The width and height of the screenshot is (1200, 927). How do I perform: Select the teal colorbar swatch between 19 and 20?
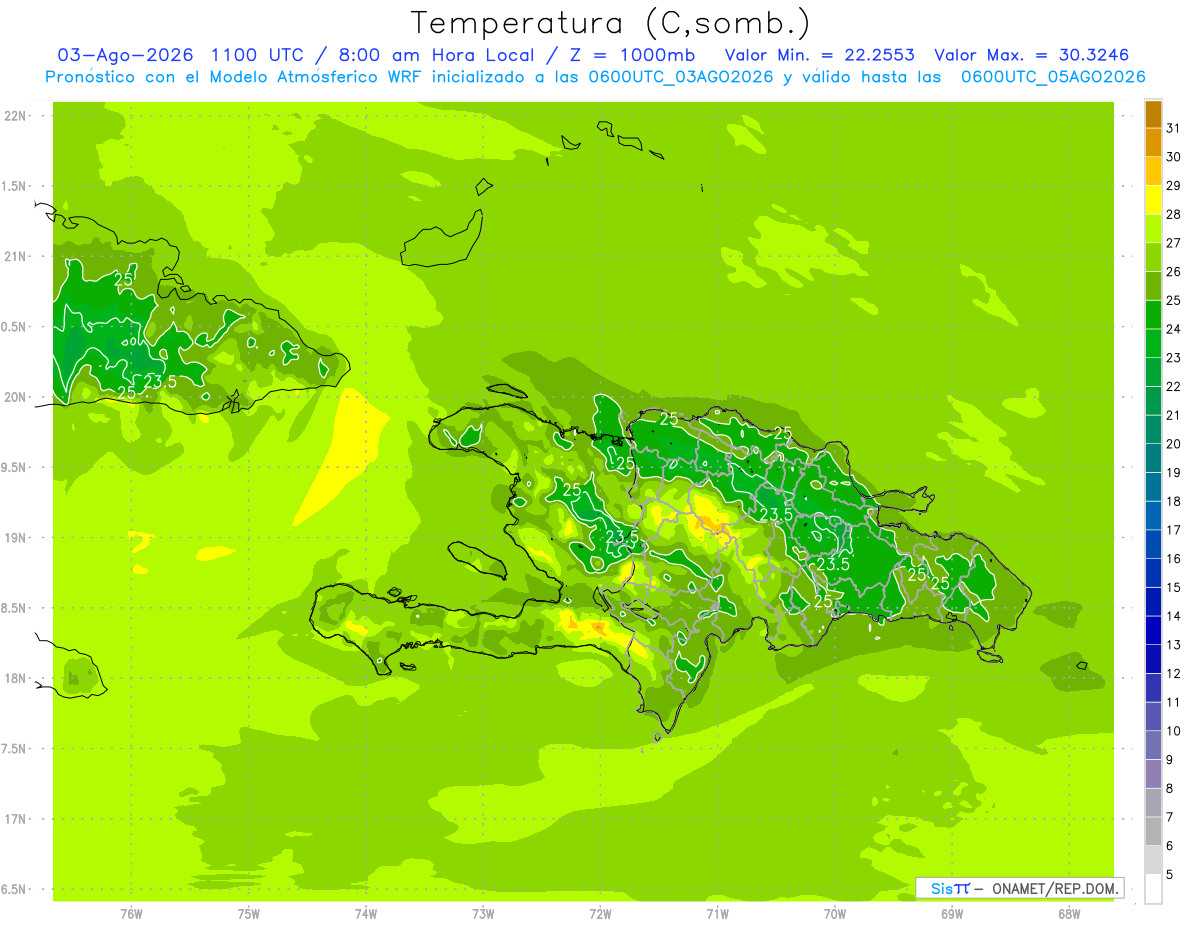tap(1153, 458)
